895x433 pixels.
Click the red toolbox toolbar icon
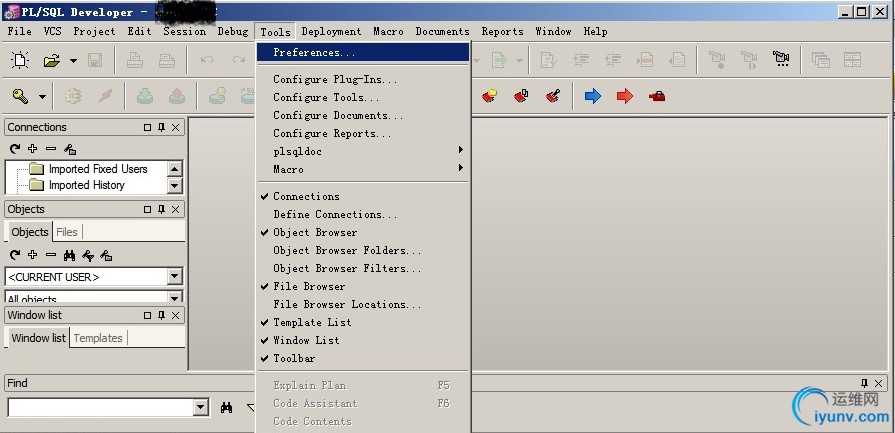[657, 96]
